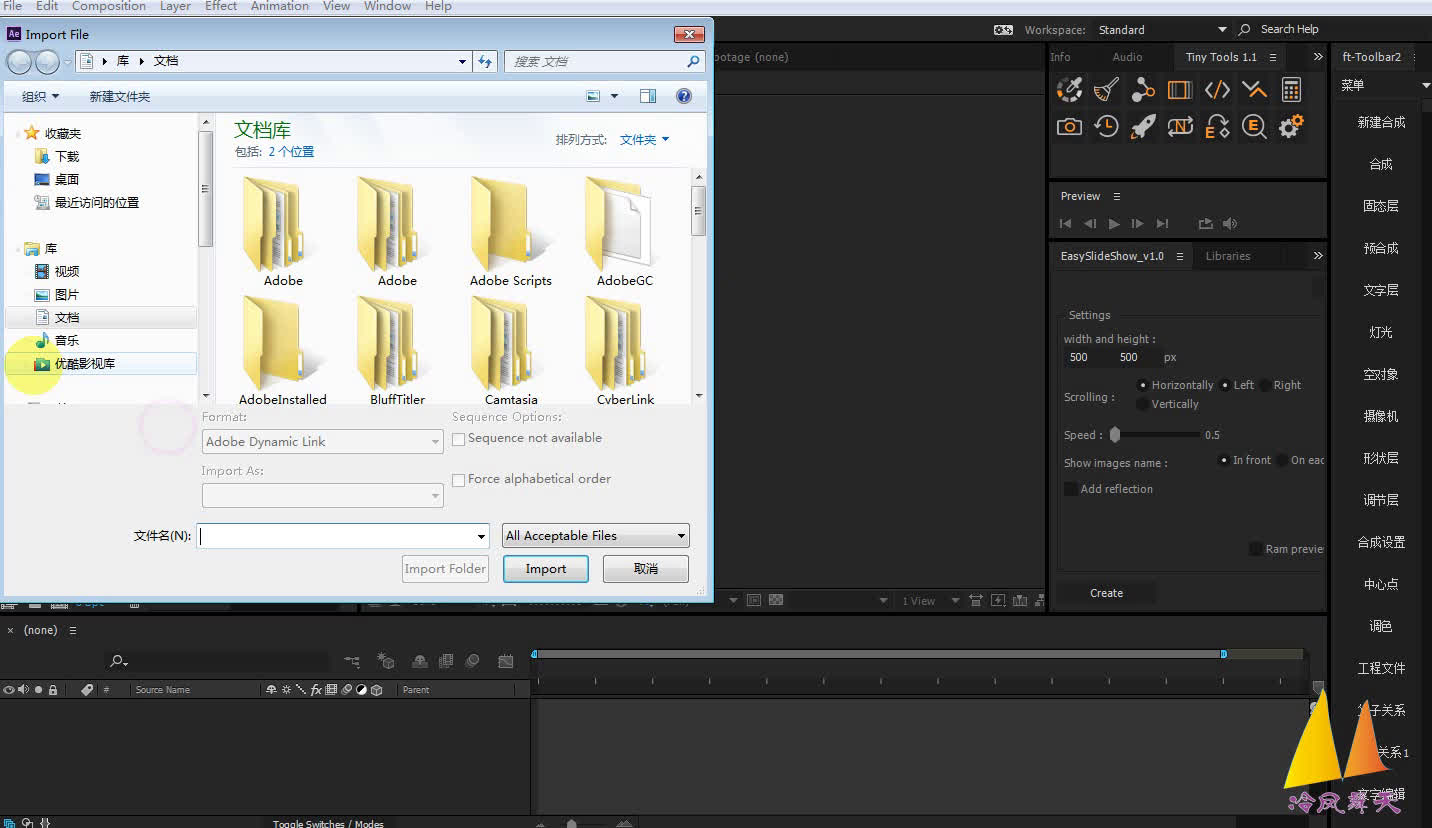Viewport: 1432px width, 828px height.
Task: Click the timeline composition mini-flowchart icon
Action: click(x=352, y=661)
